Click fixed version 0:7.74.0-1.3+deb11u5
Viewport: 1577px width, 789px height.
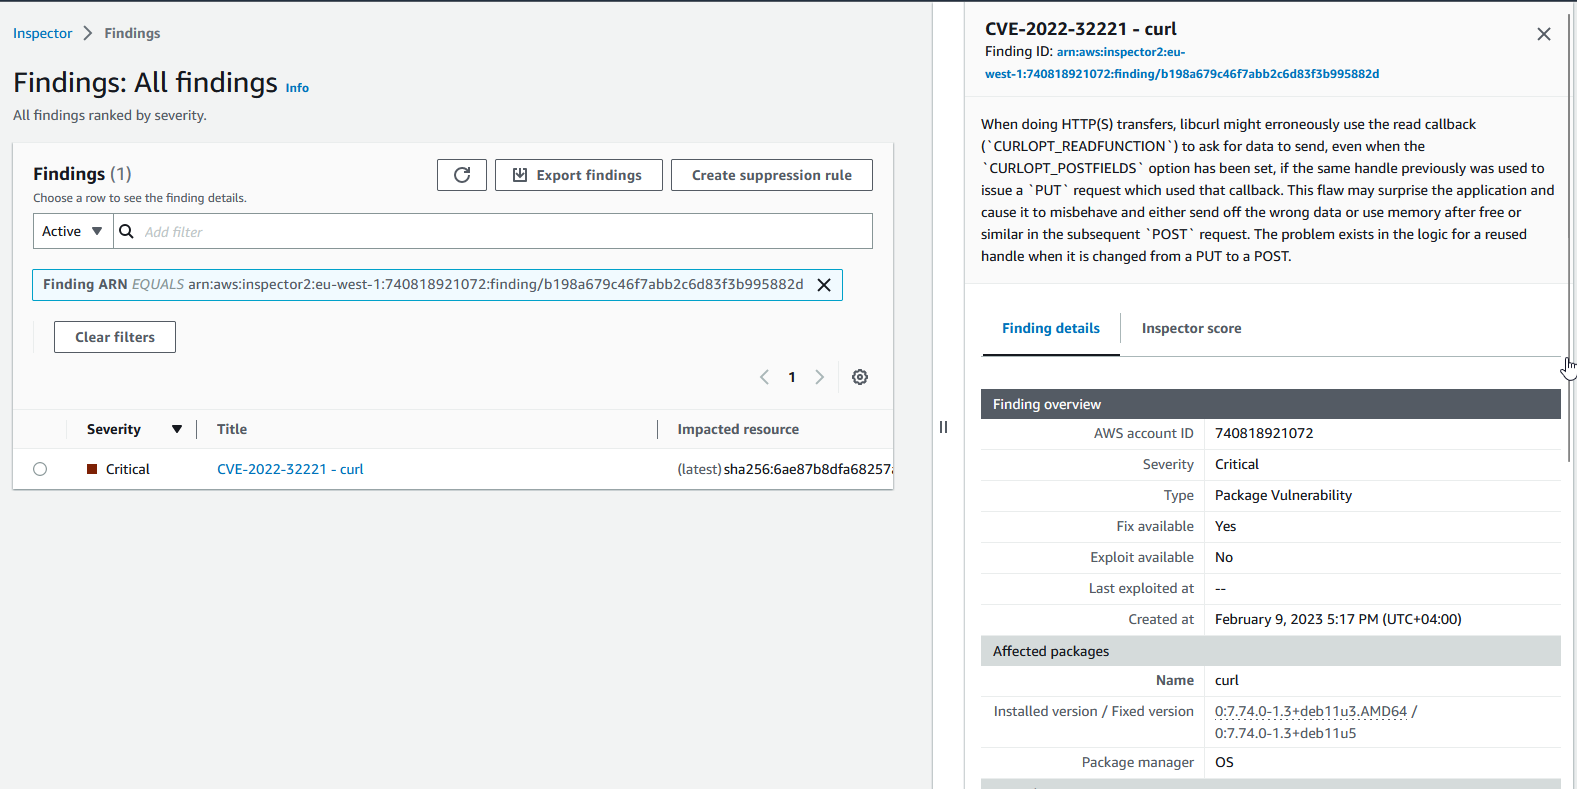click(1286, 733)
